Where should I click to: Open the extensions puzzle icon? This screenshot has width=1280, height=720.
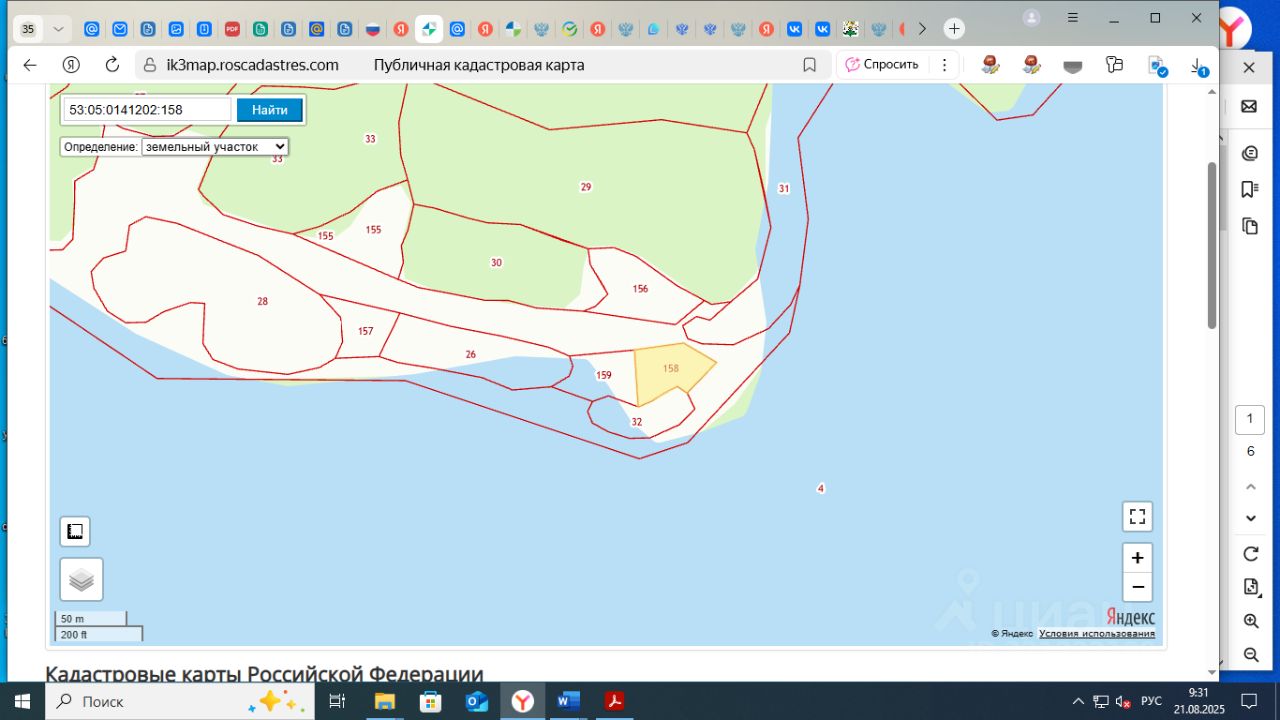point(1114,65)
